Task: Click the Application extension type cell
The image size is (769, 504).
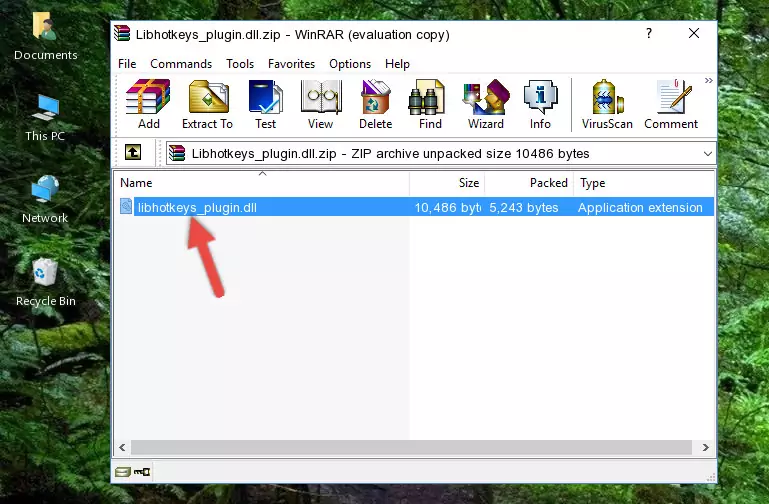Action: click(640, 207)
